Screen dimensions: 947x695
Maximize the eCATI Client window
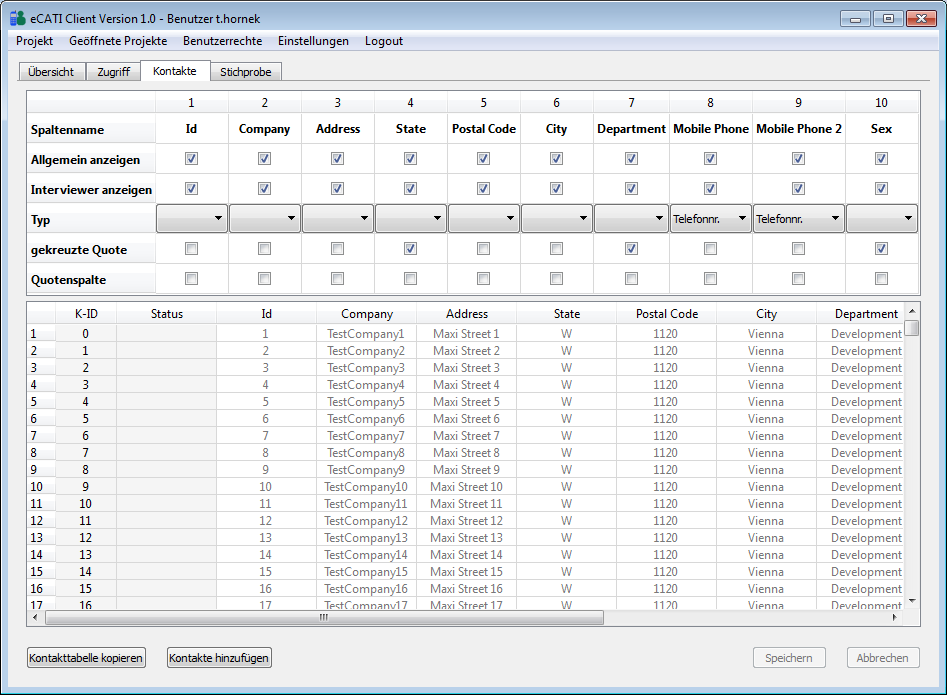[887, 18]
